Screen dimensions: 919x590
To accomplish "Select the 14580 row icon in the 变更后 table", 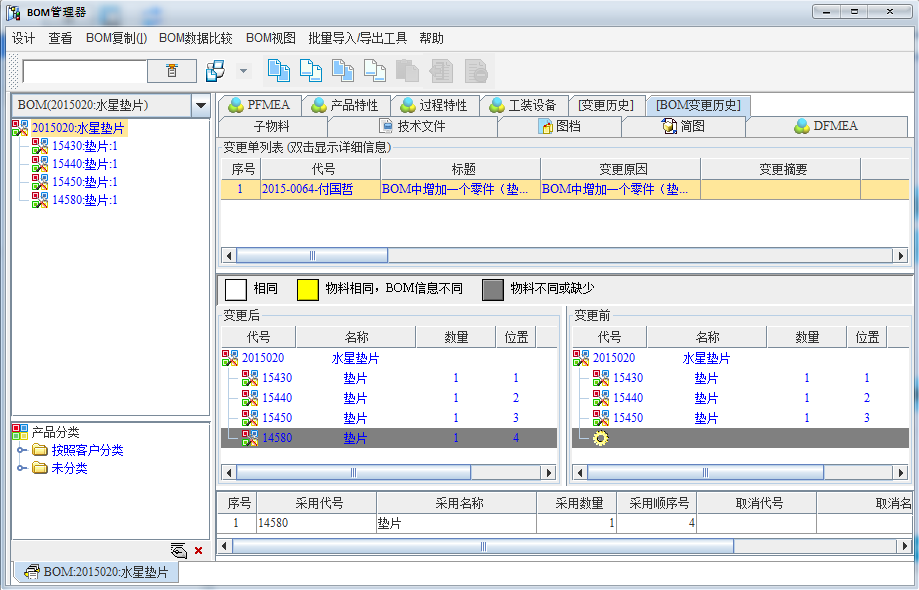I will (x=250, y=438).
